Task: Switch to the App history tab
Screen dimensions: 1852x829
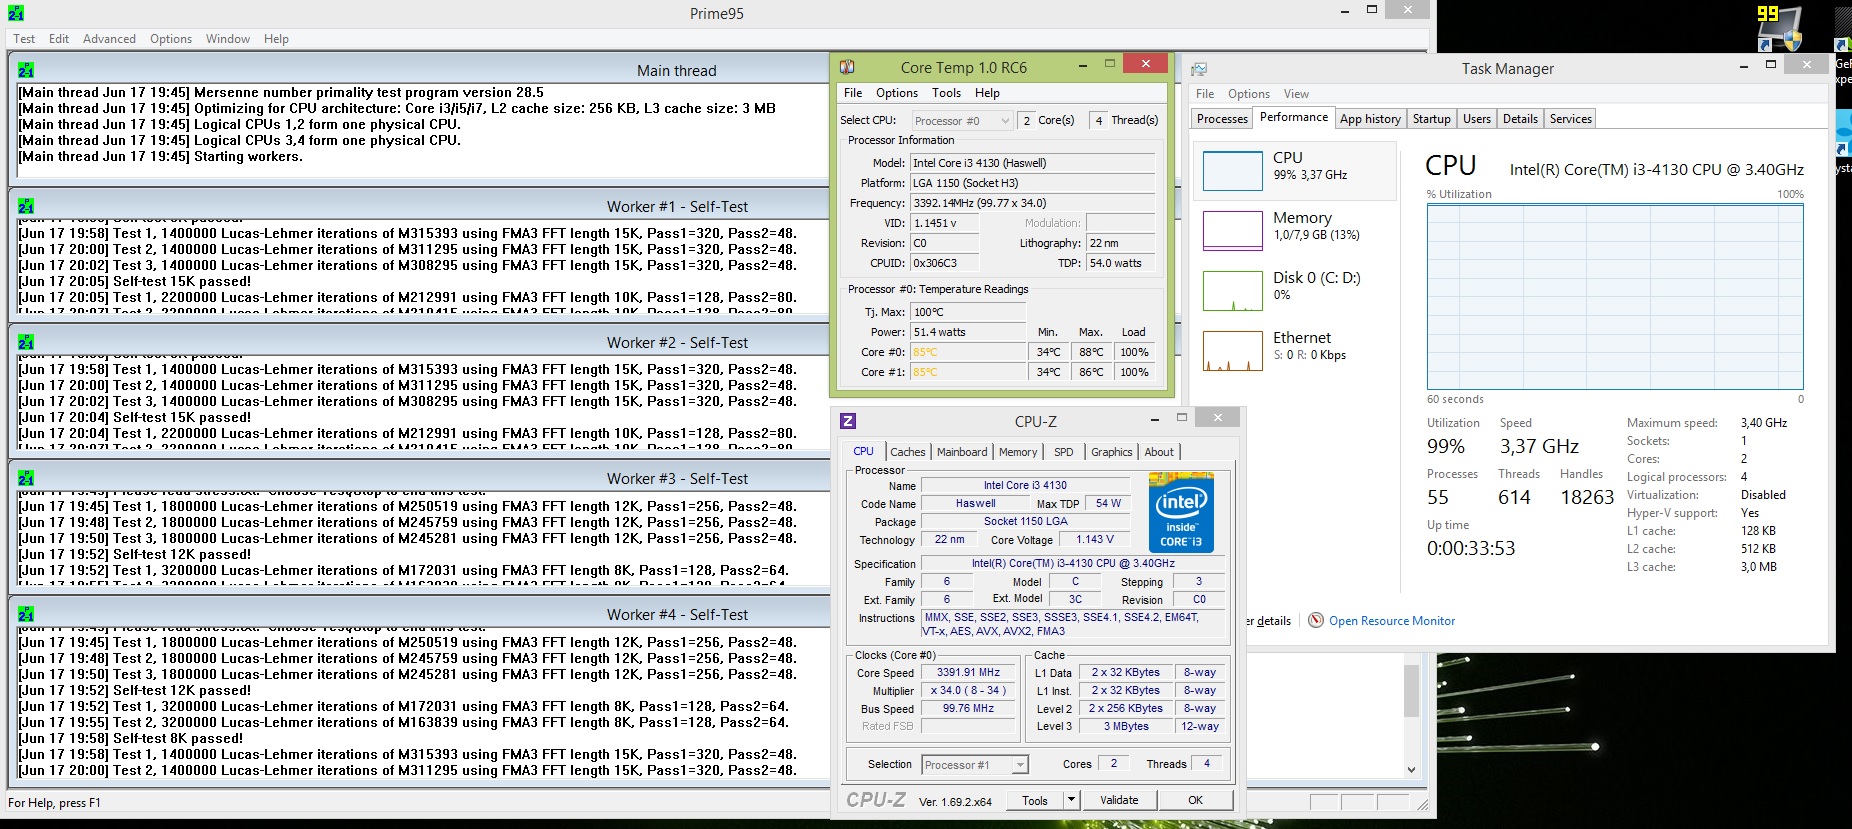Action: [x=1369, y=119]
